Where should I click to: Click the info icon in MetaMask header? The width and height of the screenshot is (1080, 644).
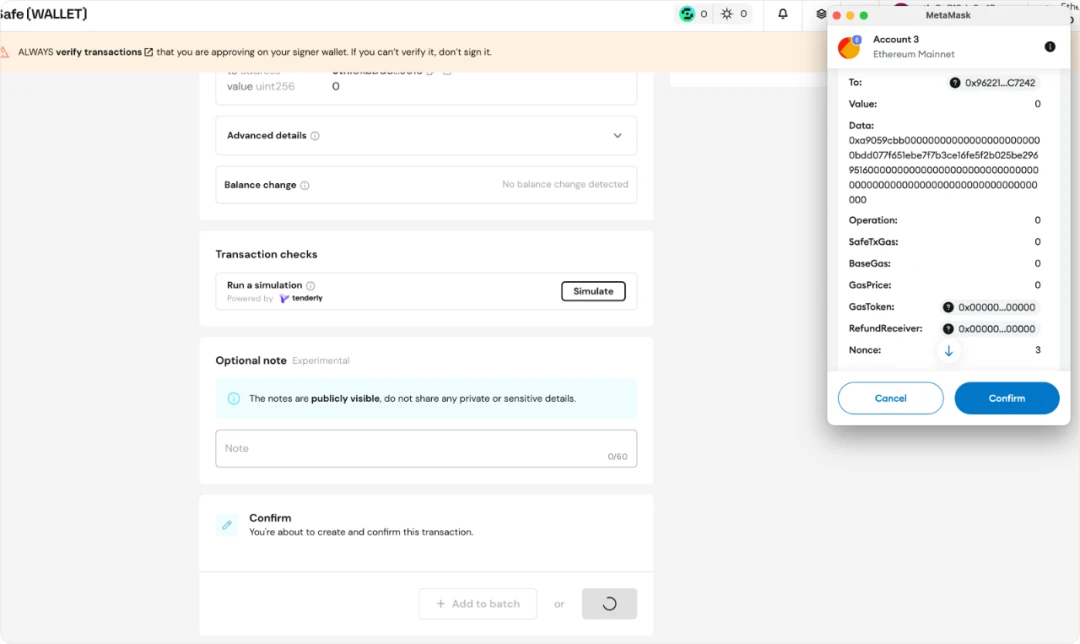tap(1050, 47)
